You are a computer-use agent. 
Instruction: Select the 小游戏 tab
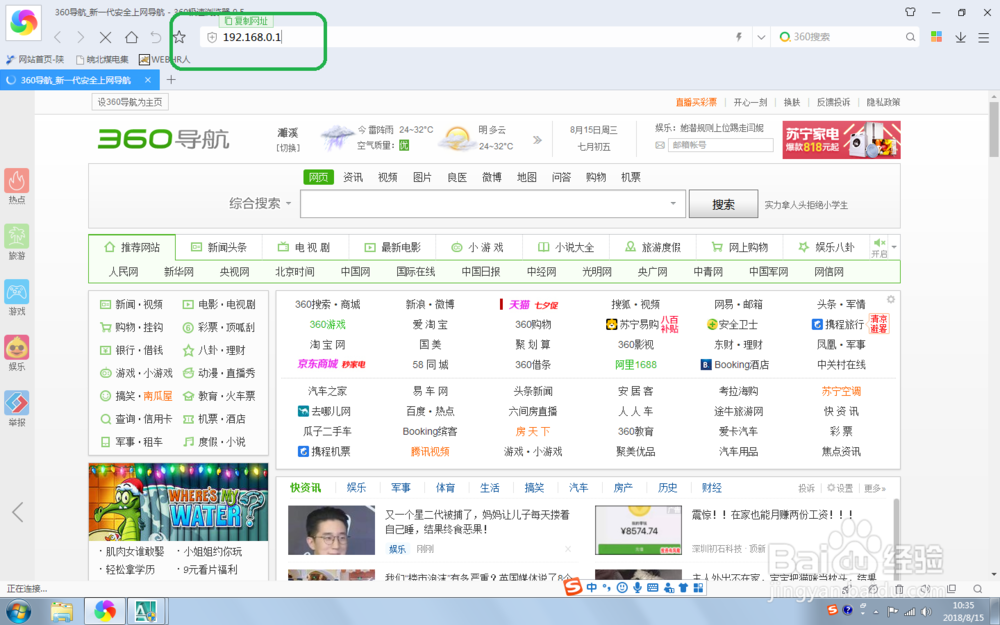click(x=477, y=247)
